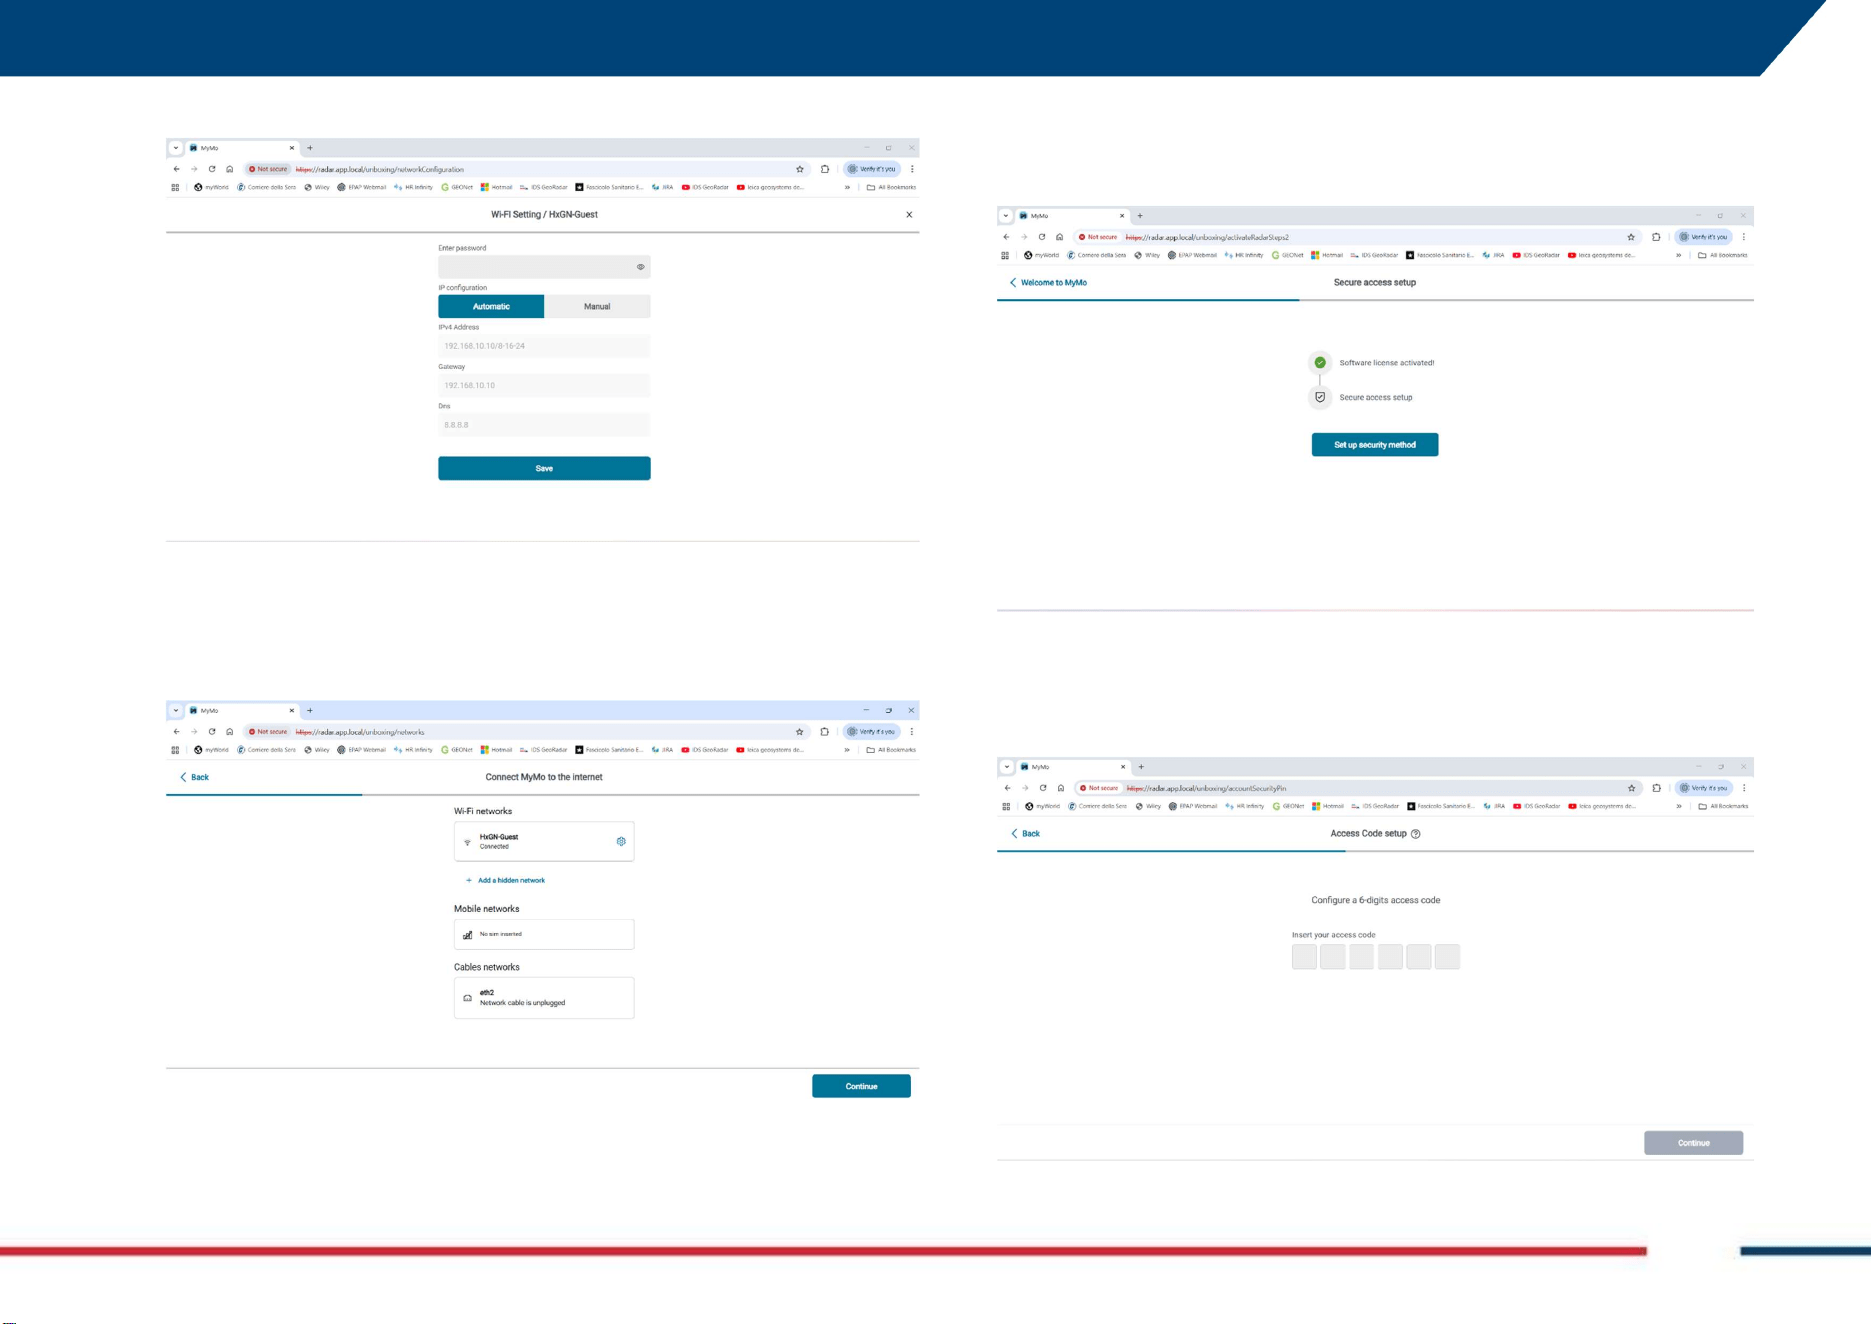Click Not secure badge in Wi-Fi Setting browser window

tap(268, 169)
